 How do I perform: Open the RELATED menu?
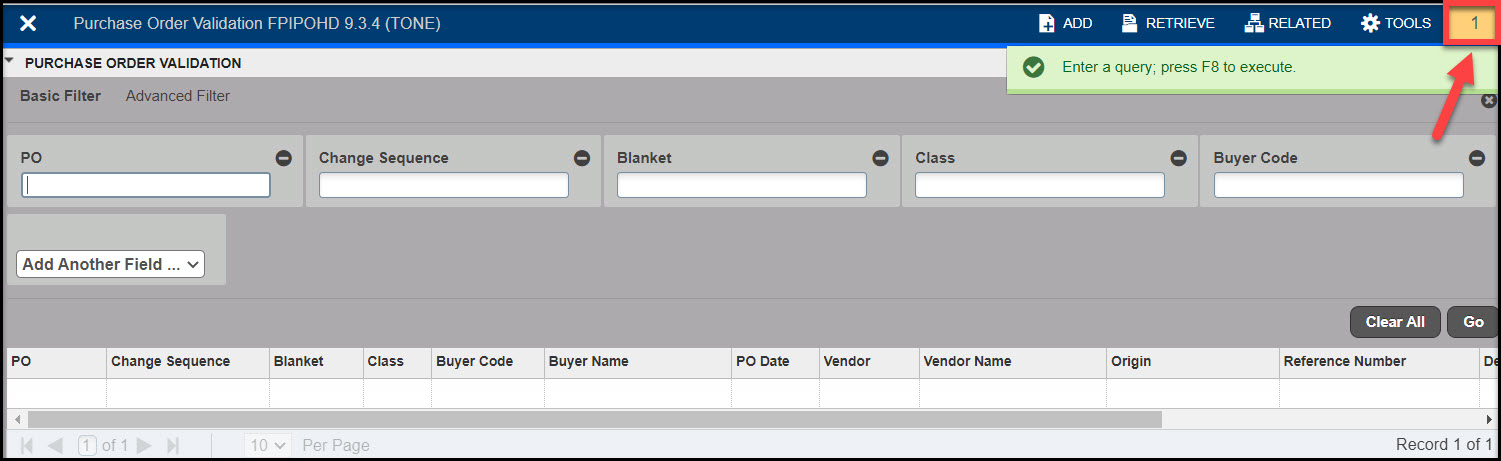pyautogui.click(x=1287, y=23)
